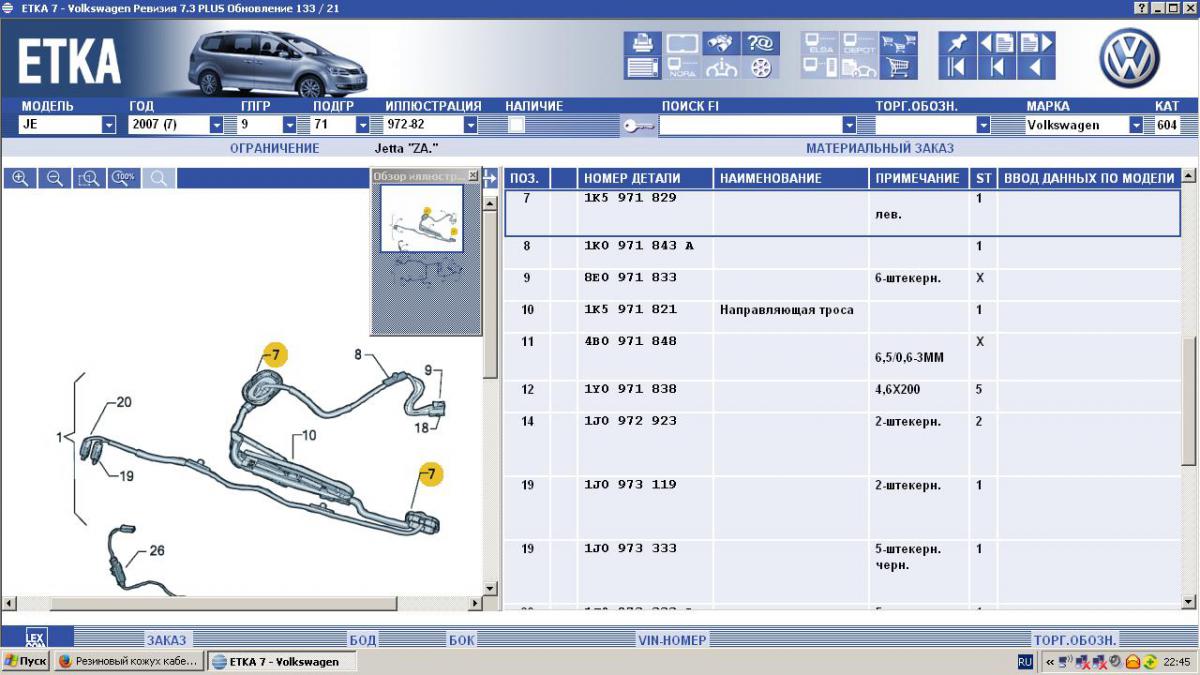Zoom in on the illustration

click(20, 178)
